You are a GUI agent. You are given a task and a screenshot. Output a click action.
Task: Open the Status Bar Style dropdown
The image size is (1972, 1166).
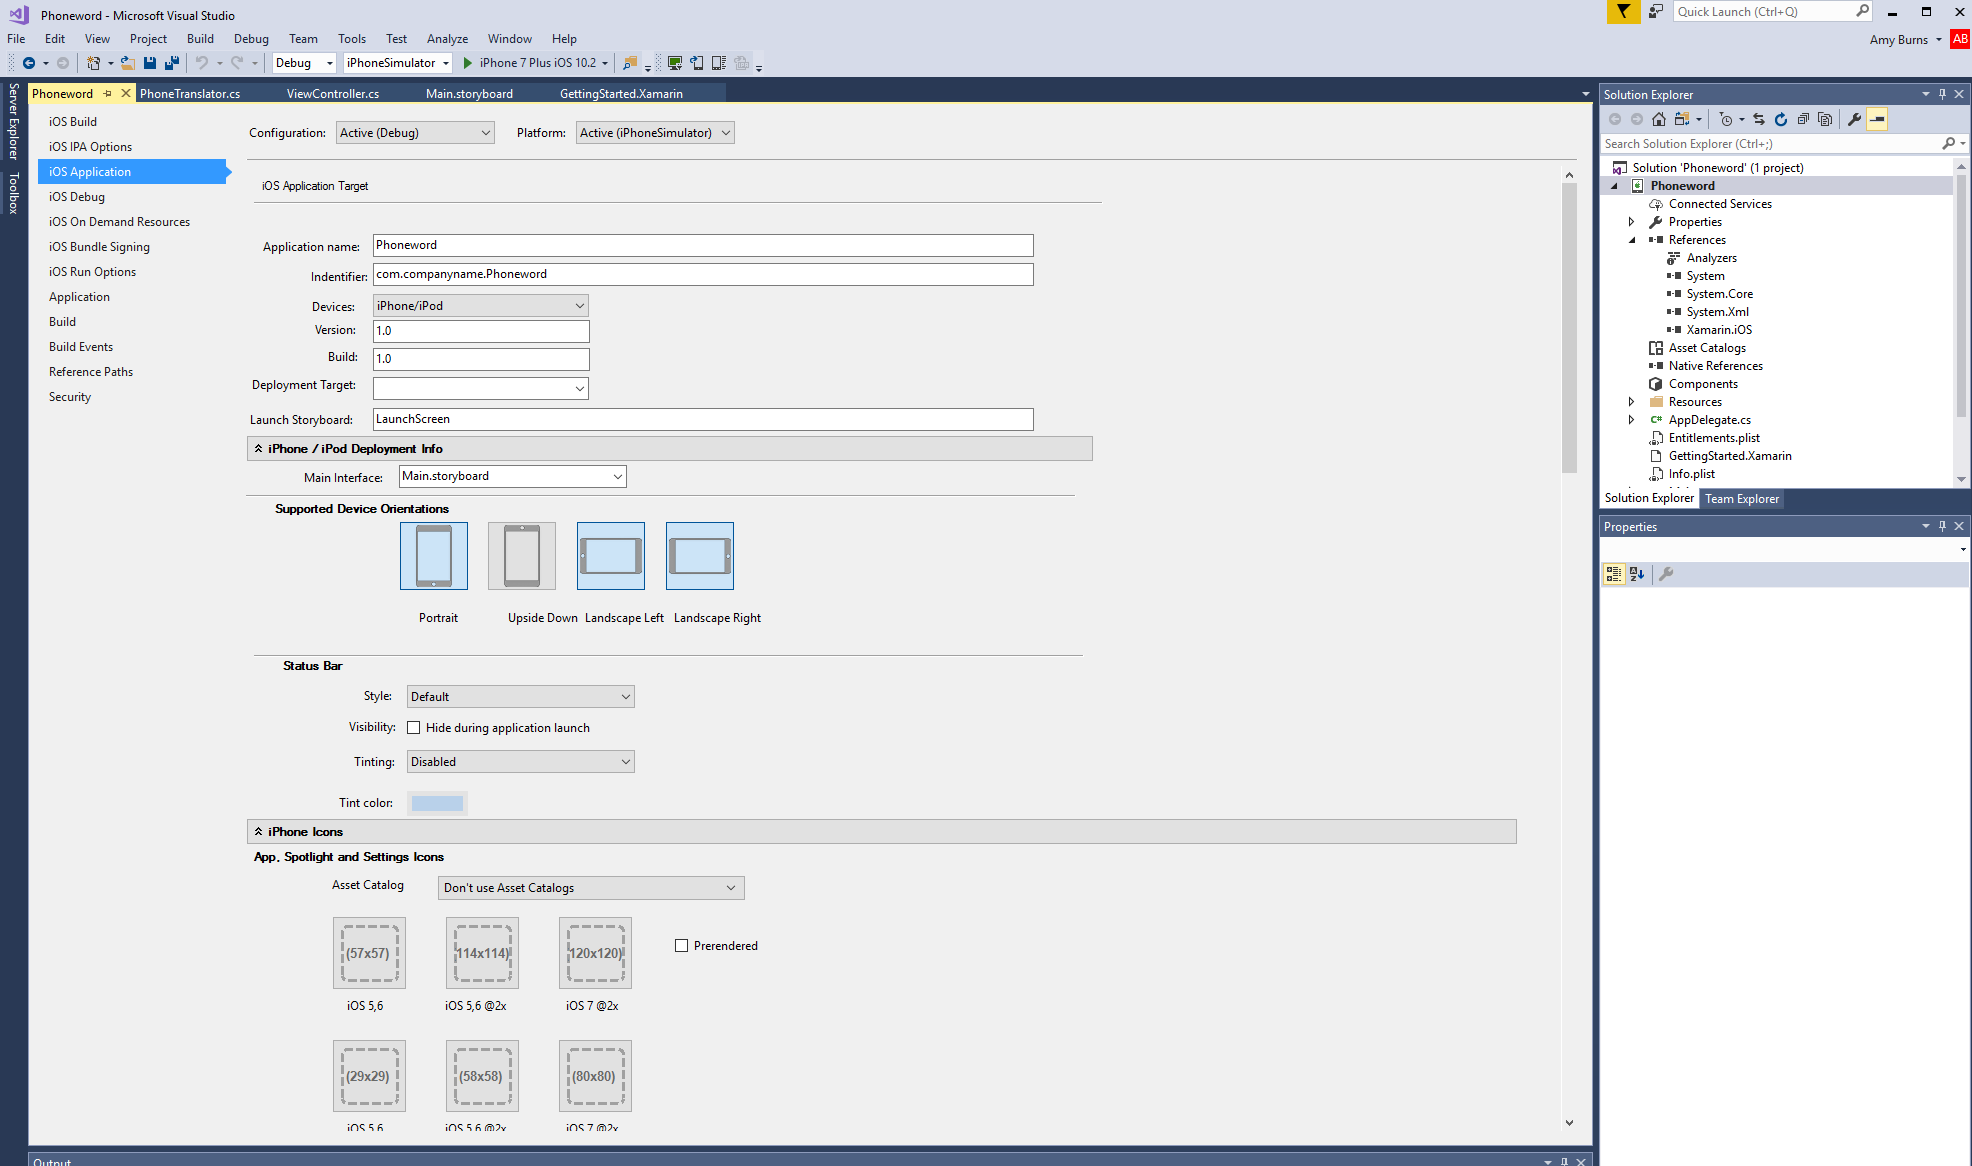[x=521, y=697]
